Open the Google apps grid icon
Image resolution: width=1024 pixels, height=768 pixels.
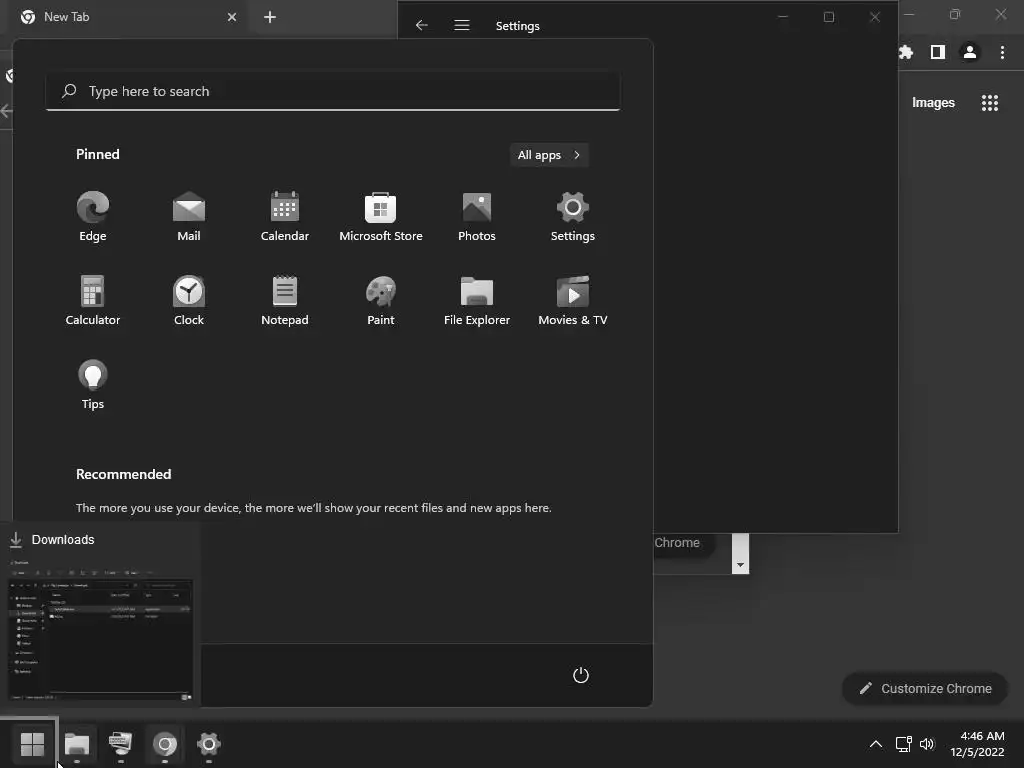(990, 103)
